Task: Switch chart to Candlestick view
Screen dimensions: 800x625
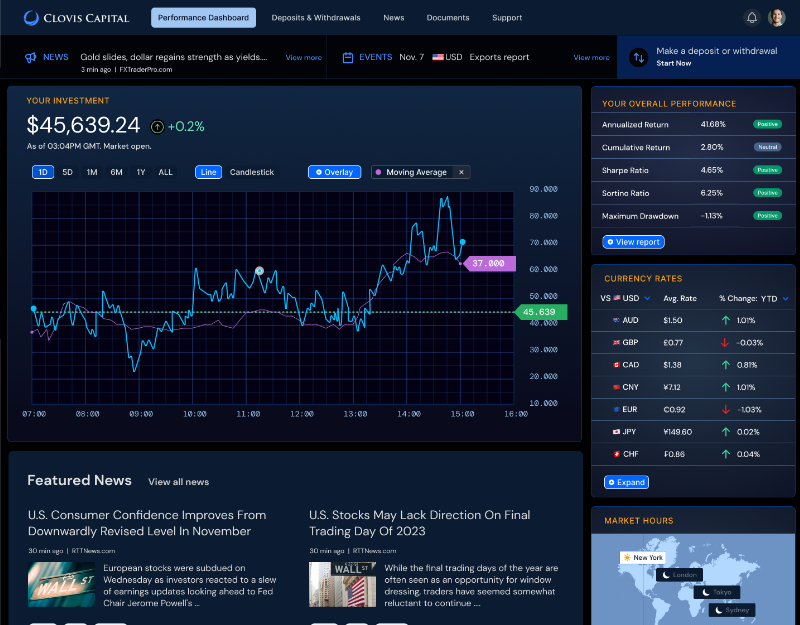Action: pos(252,172)
